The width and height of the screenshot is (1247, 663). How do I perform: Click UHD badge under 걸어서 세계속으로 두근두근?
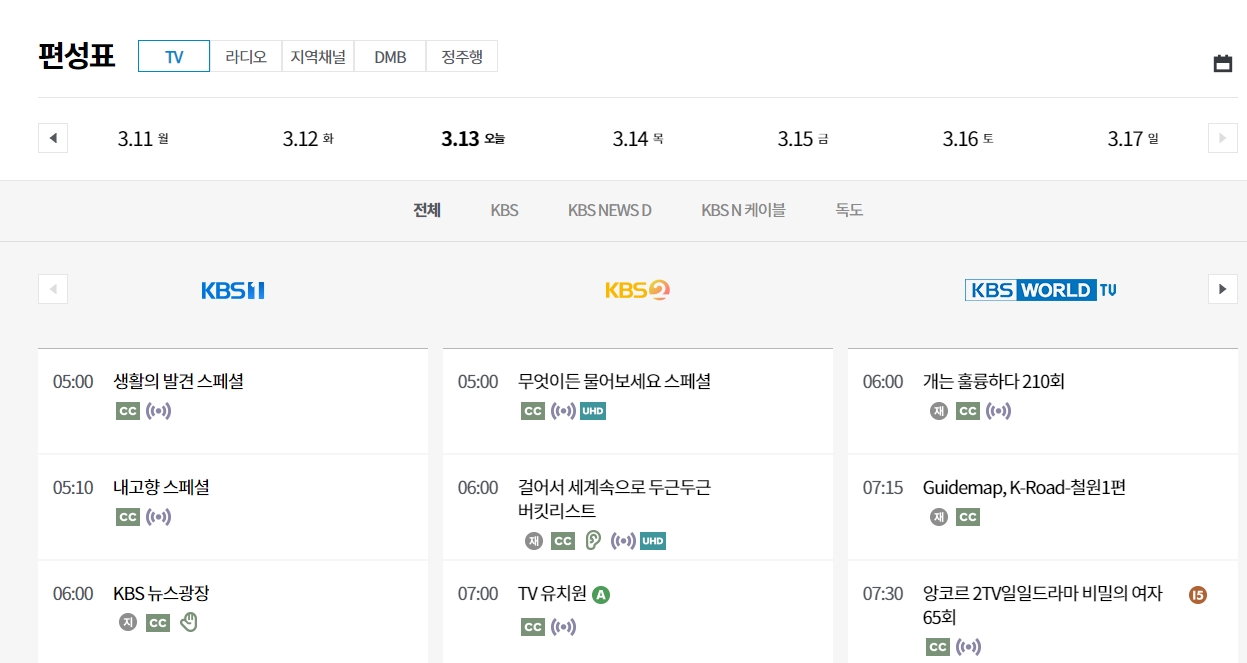coord(653,541)
